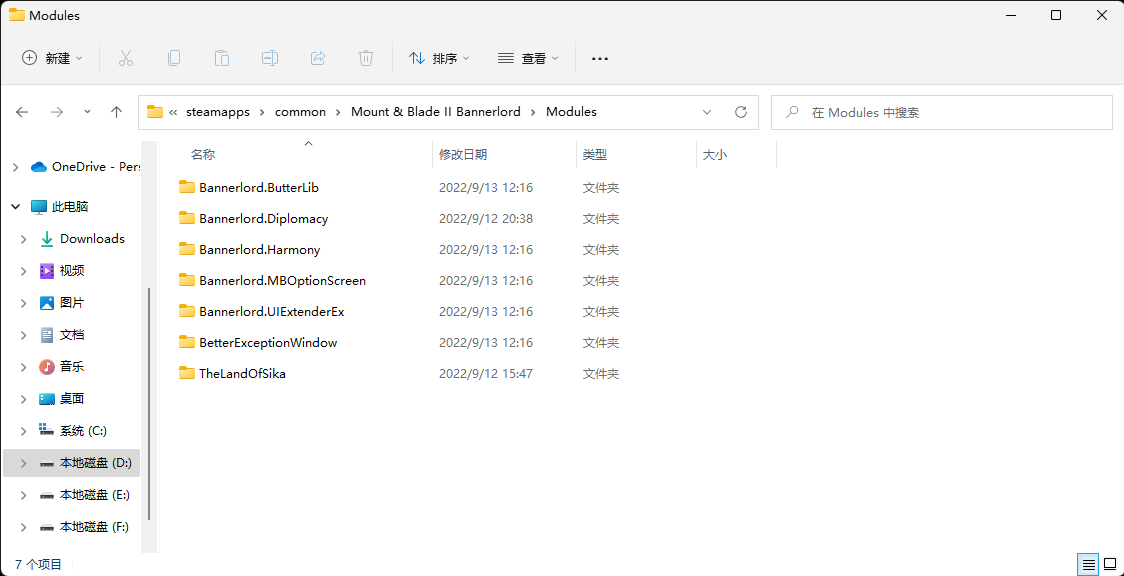1124x576 pixels.
Task: Click steamapps in the breadcrumb path
Action: (218, 112)
